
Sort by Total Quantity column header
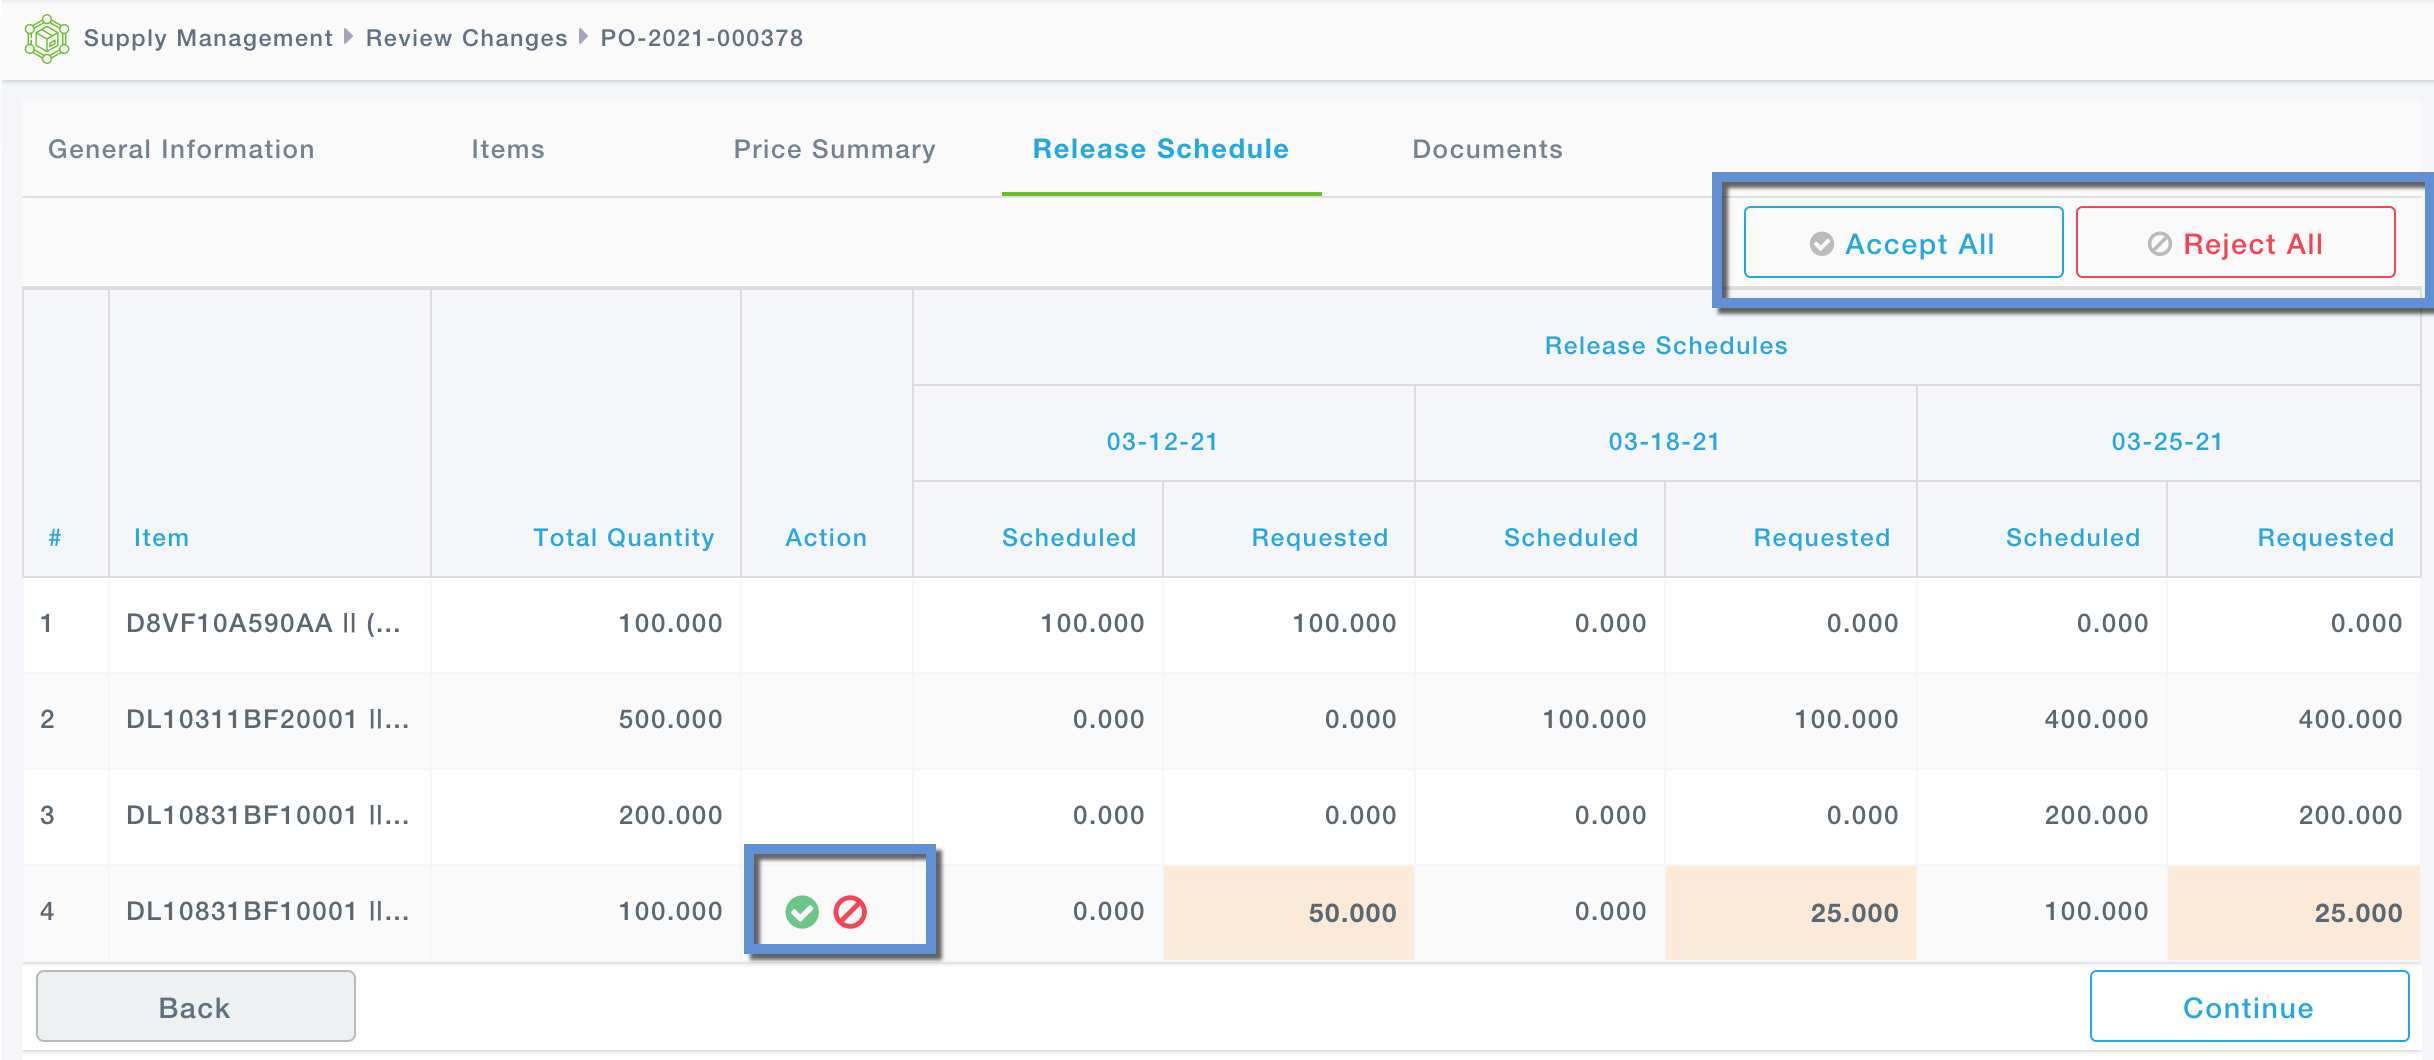click(623, 538)
